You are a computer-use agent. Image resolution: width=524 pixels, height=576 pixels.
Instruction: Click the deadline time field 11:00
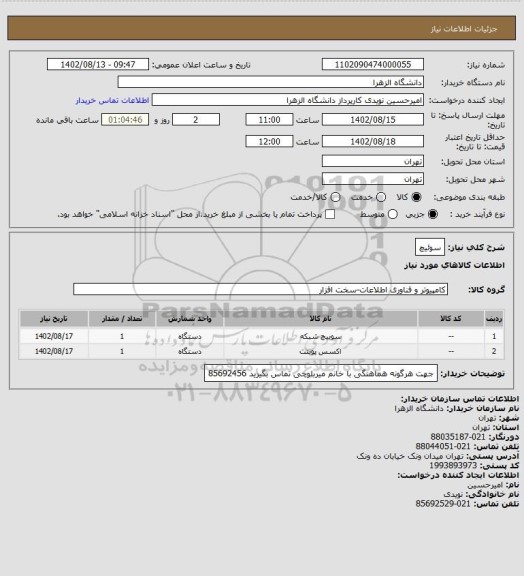[x=269, y=120]
